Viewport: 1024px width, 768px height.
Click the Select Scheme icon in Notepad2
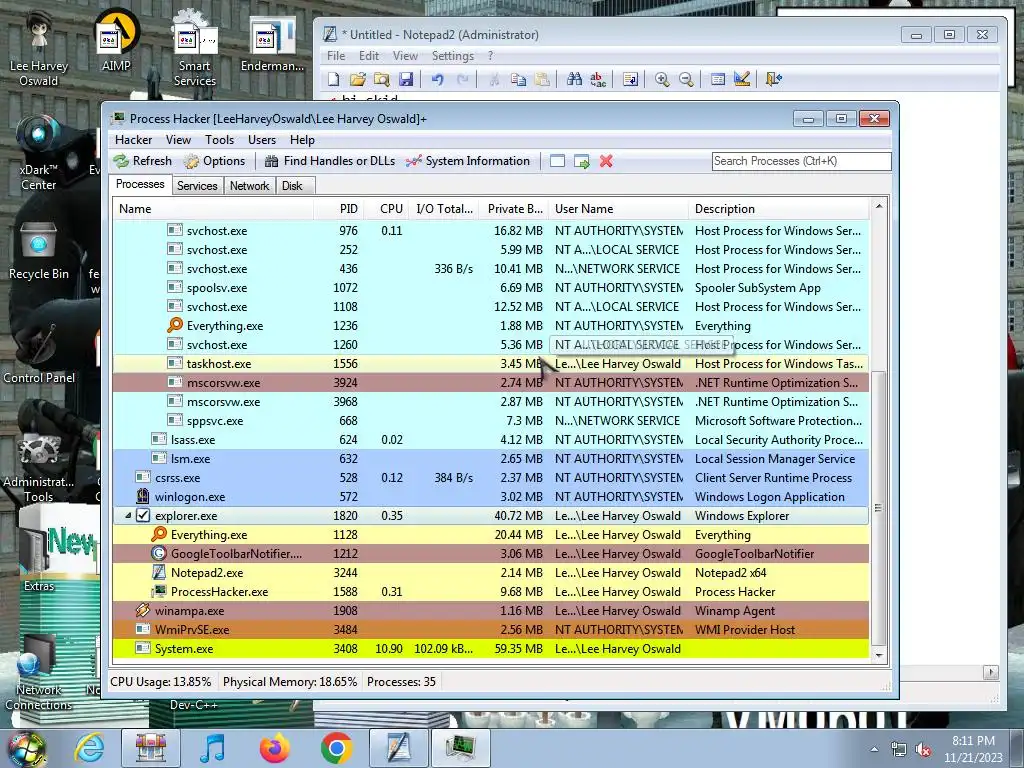718,80
